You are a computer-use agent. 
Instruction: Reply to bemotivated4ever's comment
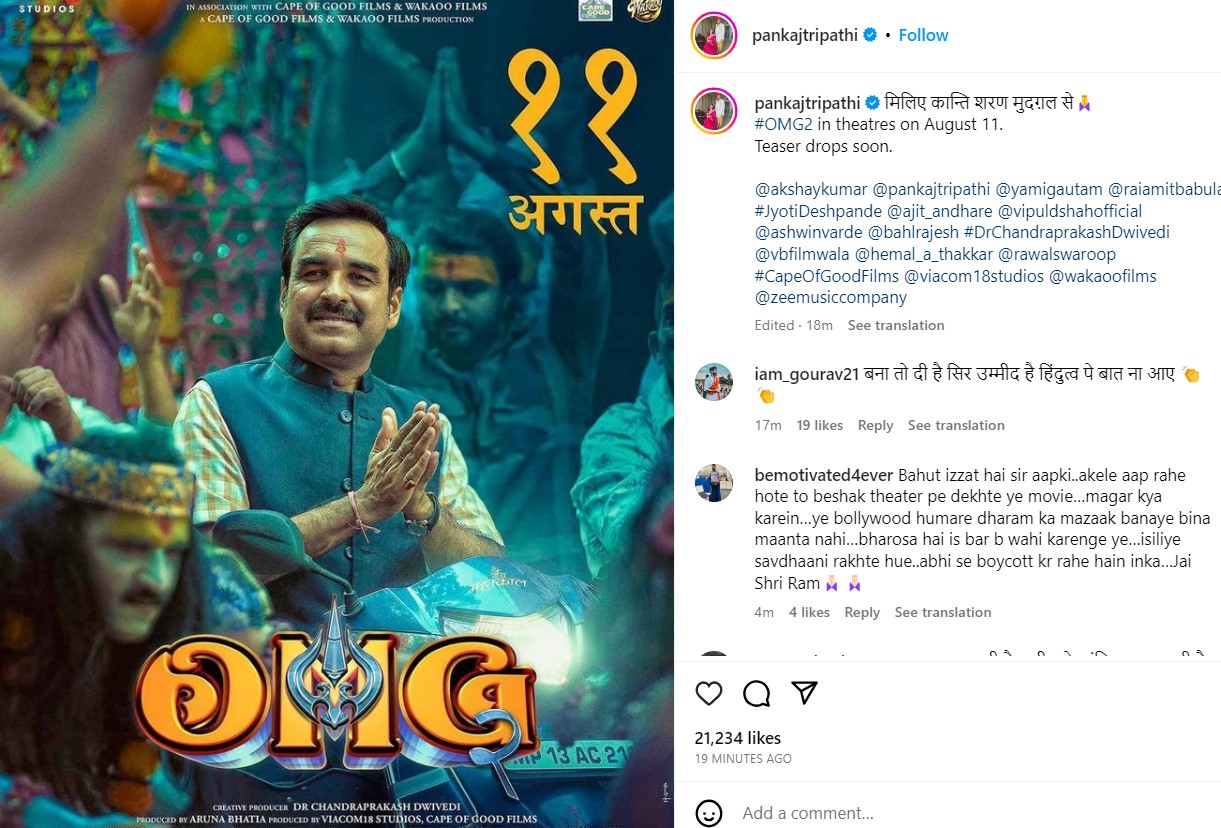pyautogui.click(x=862, y=612)
